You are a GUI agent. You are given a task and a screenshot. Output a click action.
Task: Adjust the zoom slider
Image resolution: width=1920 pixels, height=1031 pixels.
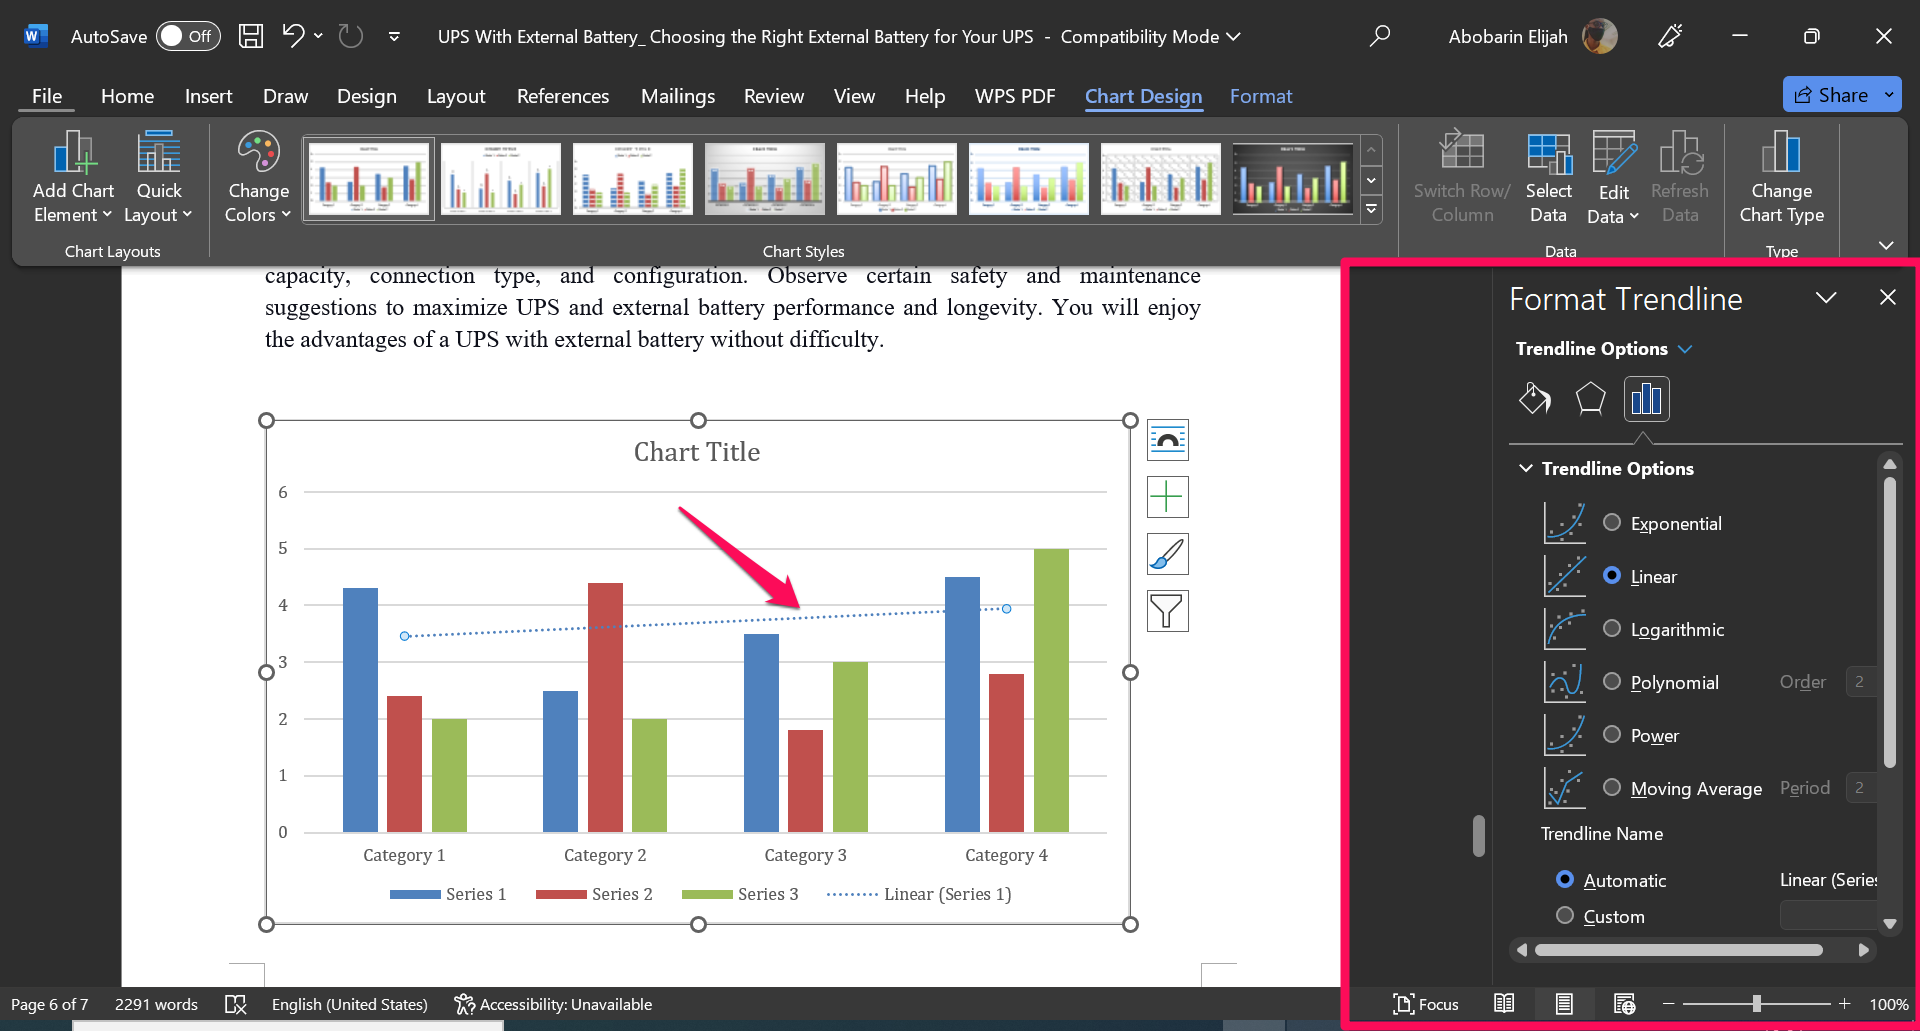pos(1757,1003)
